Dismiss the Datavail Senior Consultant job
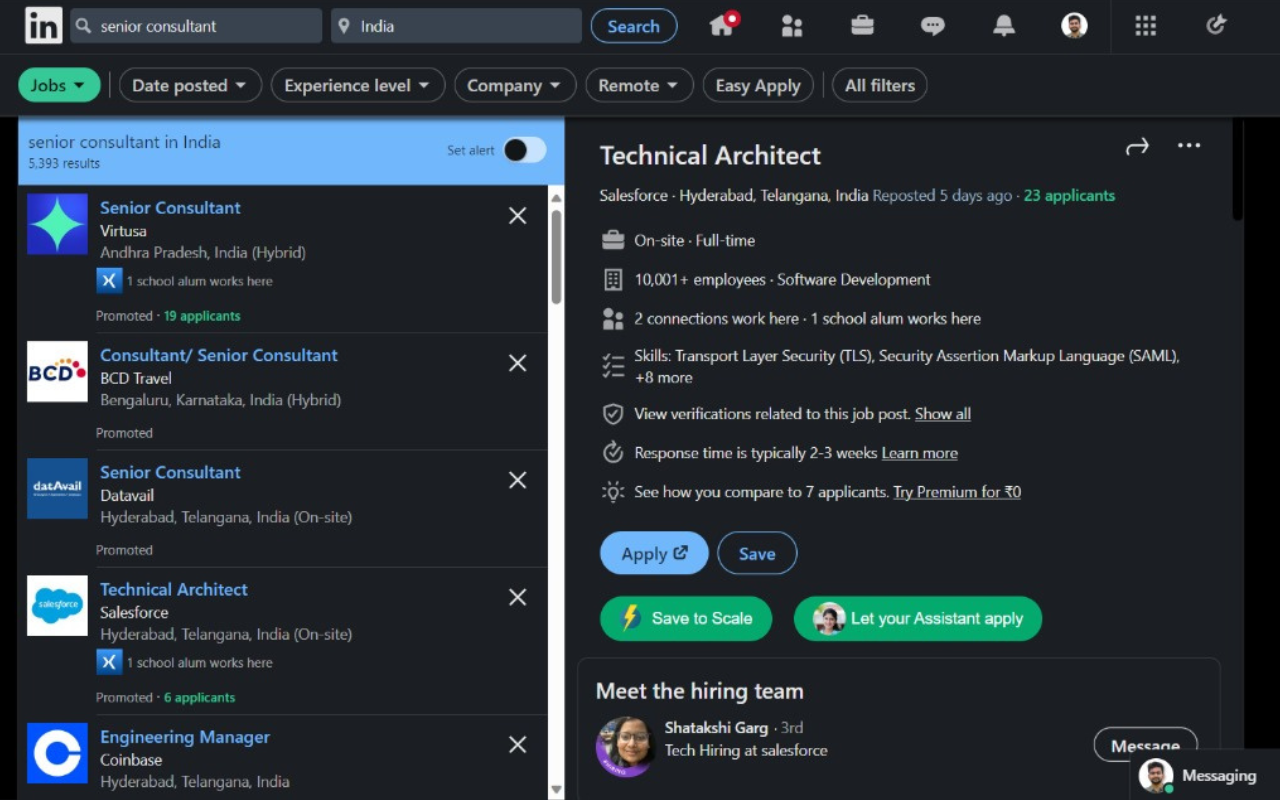The height and width of the screenshot is (800, 1280). (x=517, y=480)
